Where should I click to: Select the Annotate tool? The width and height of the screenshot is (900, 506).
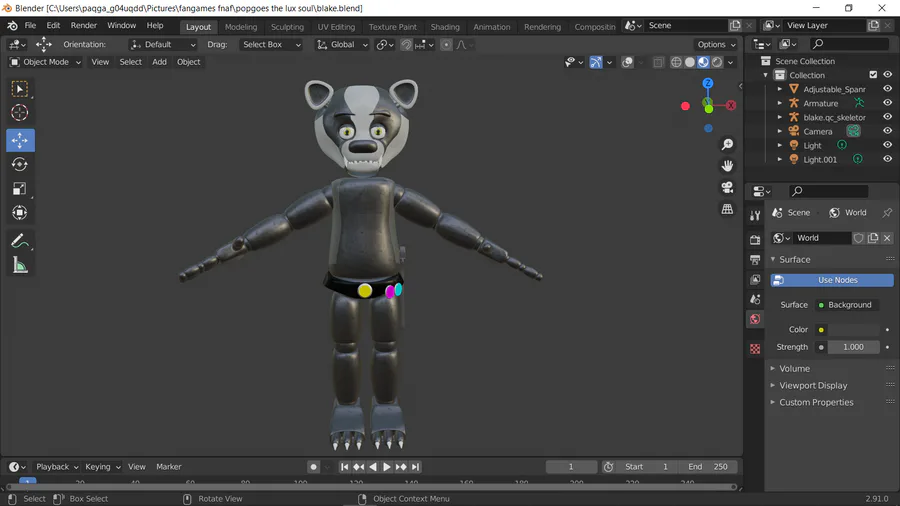(20, 241)
